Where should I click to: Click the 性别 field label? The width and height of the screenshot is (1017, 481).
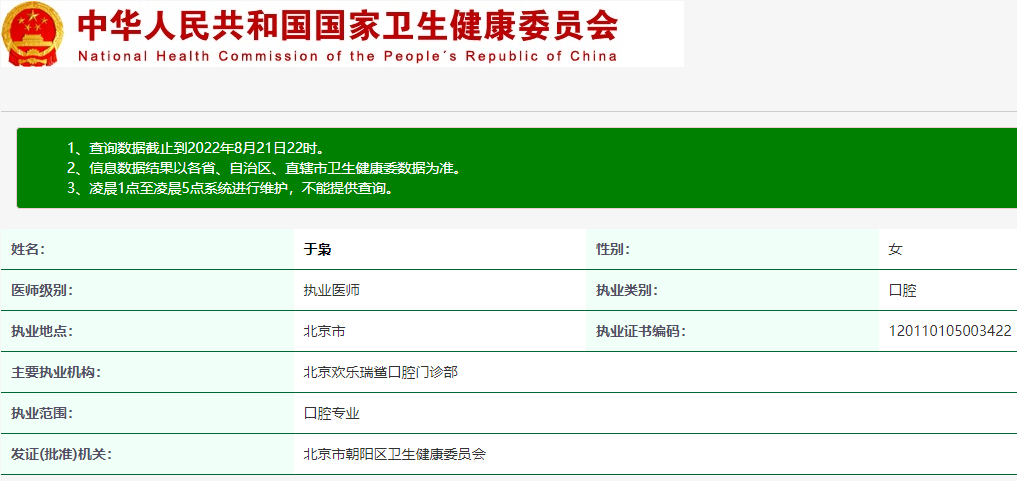(613, 249)
